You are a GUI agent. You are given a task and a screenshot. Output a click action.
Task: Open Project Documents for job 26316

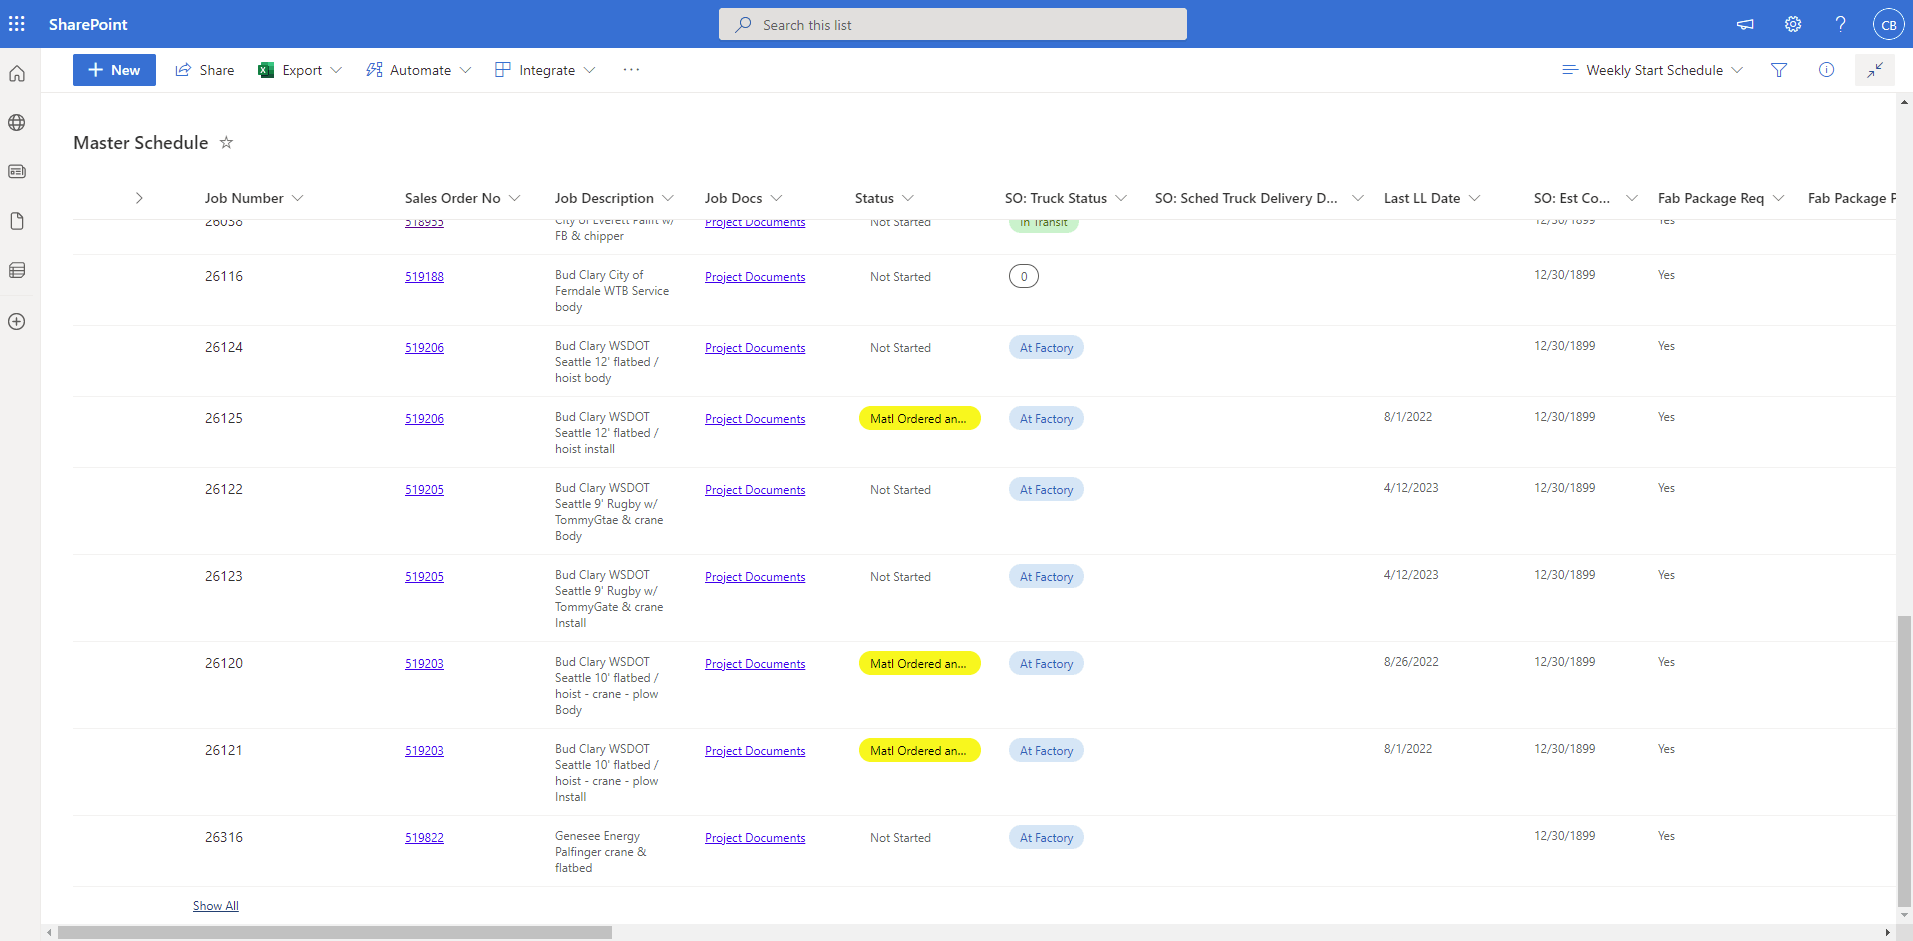[755, 838]
